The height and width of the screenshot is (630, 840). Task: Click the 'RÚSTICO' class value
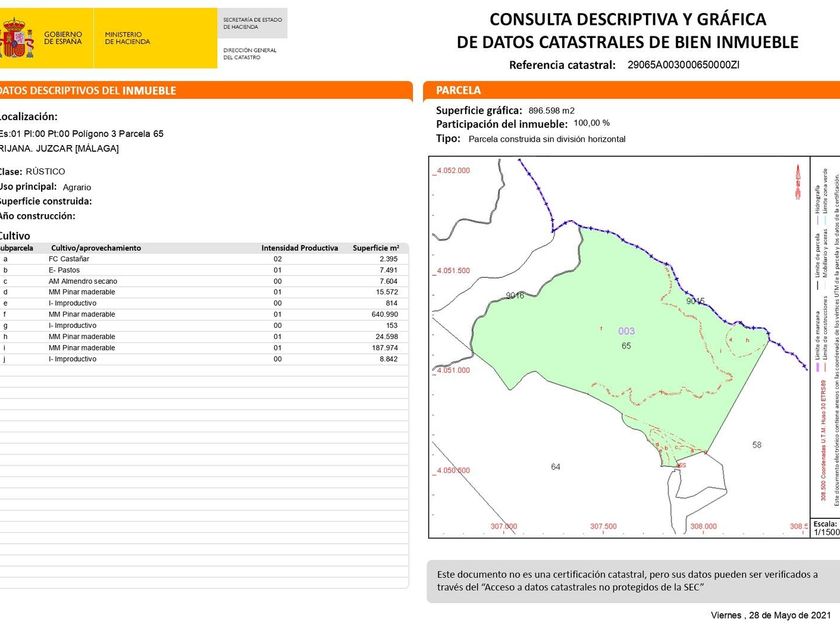[x=46, y=171]
